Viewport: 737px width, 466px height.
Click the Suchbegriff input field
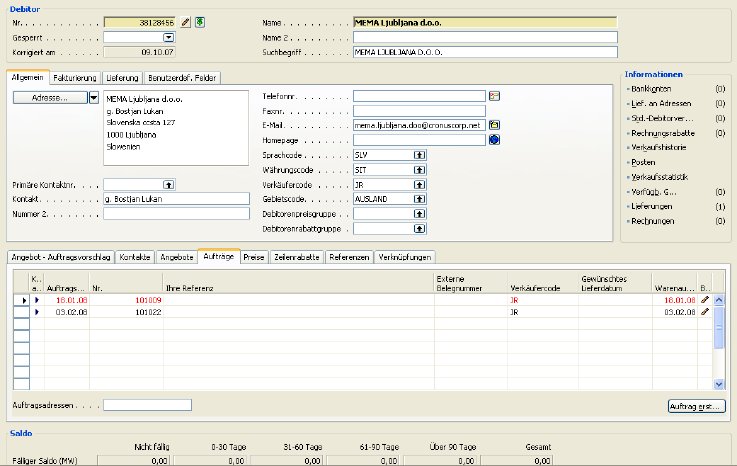coord(485,52)
